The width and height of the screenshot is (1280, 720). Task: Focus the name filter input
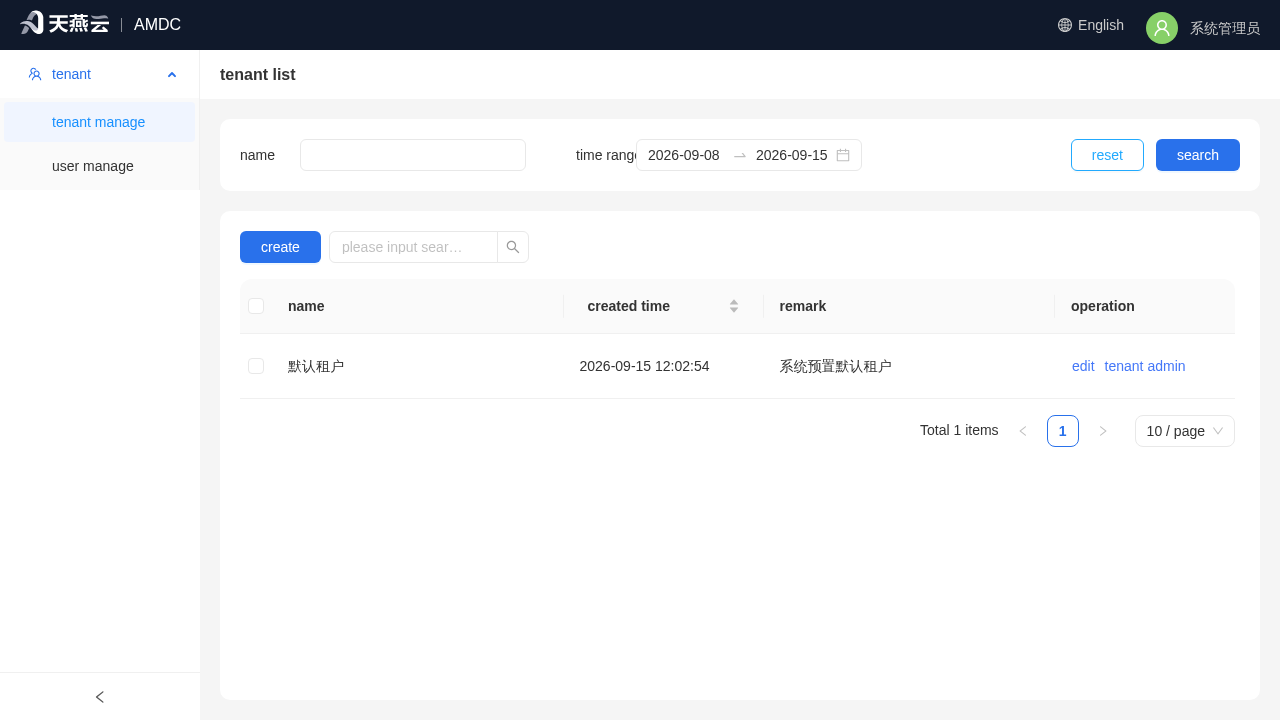[x=413, y=155]
